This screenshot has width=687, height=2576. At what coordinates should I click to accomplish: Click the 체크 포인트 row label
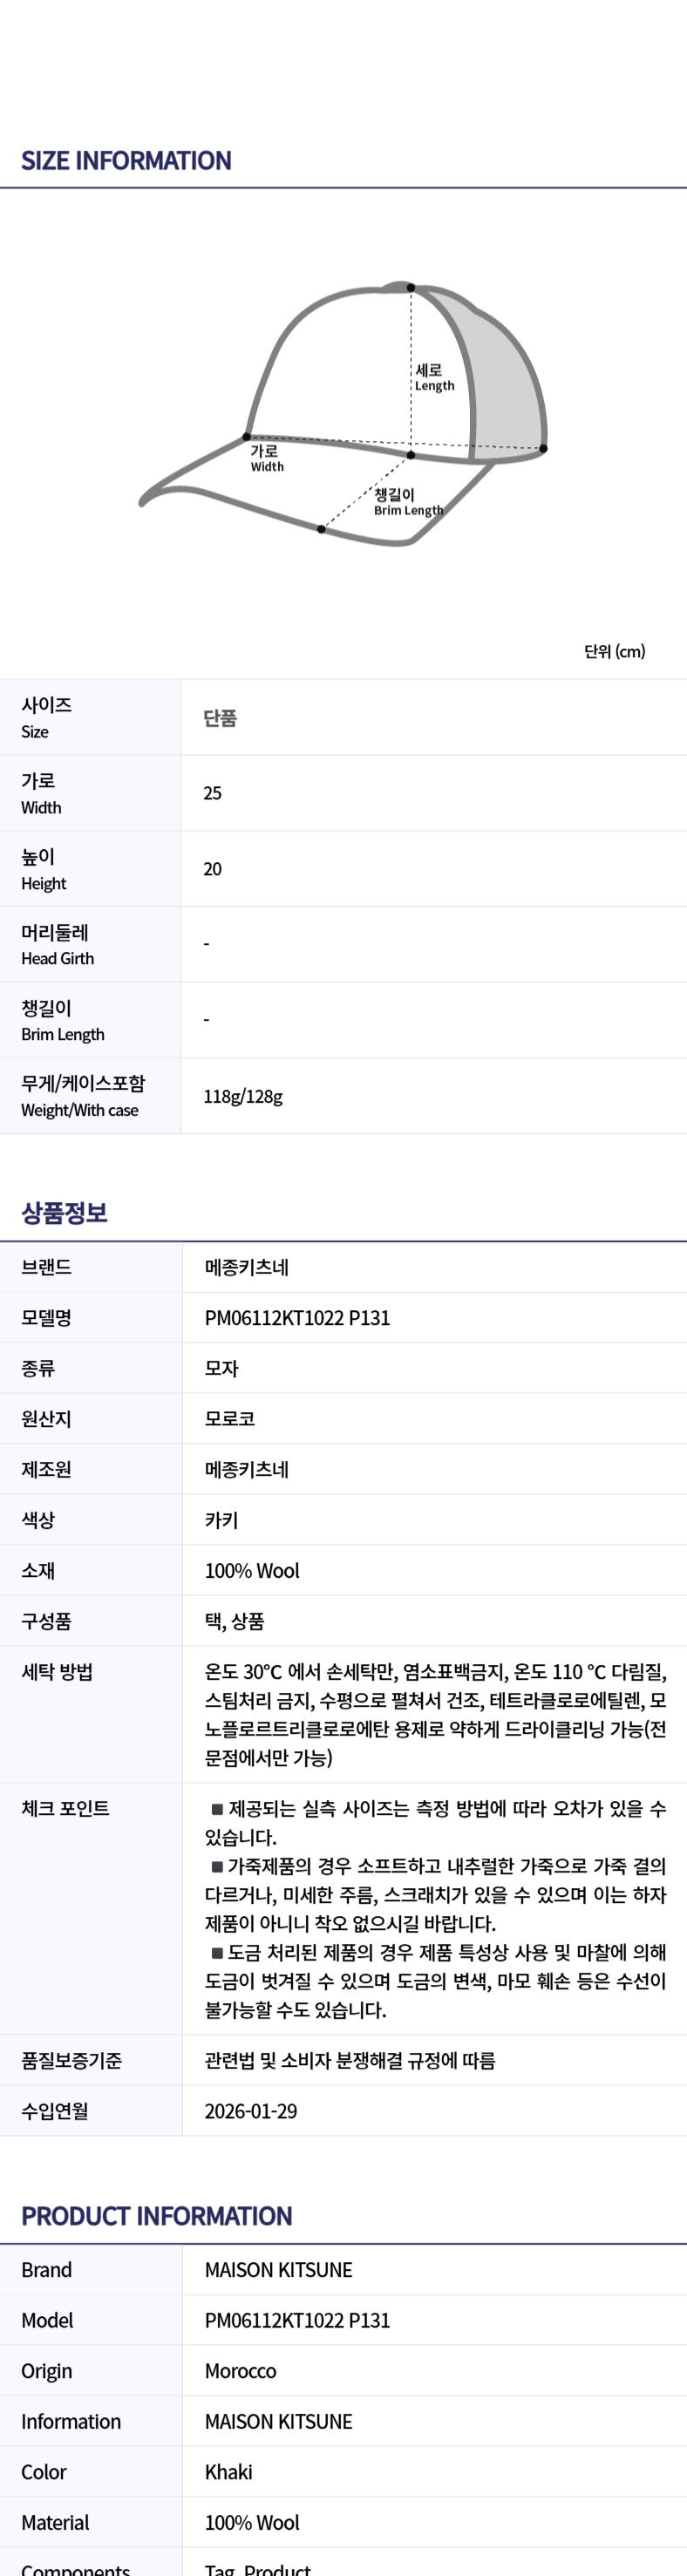click(65, 1809)
